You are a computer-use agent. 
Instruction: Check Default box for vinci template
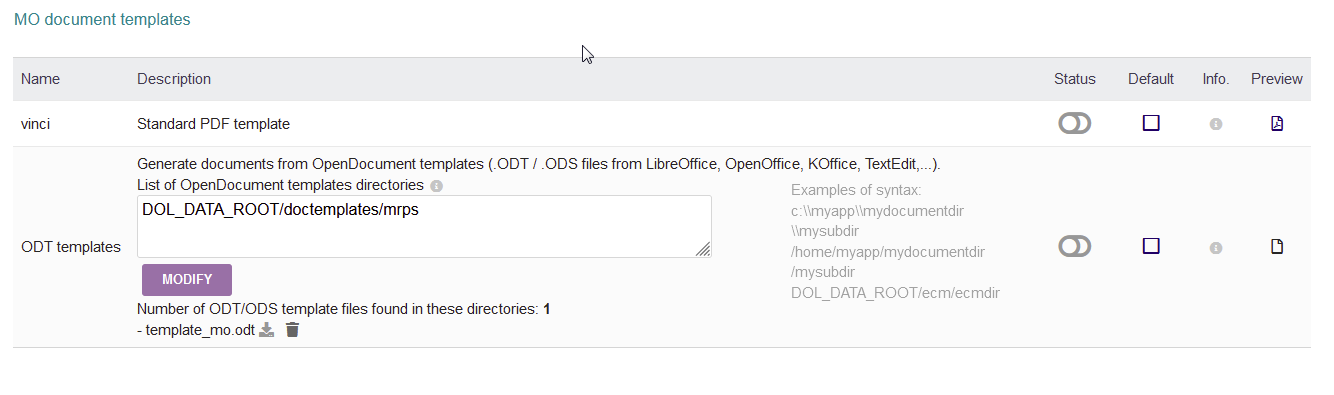(1151, 123)
